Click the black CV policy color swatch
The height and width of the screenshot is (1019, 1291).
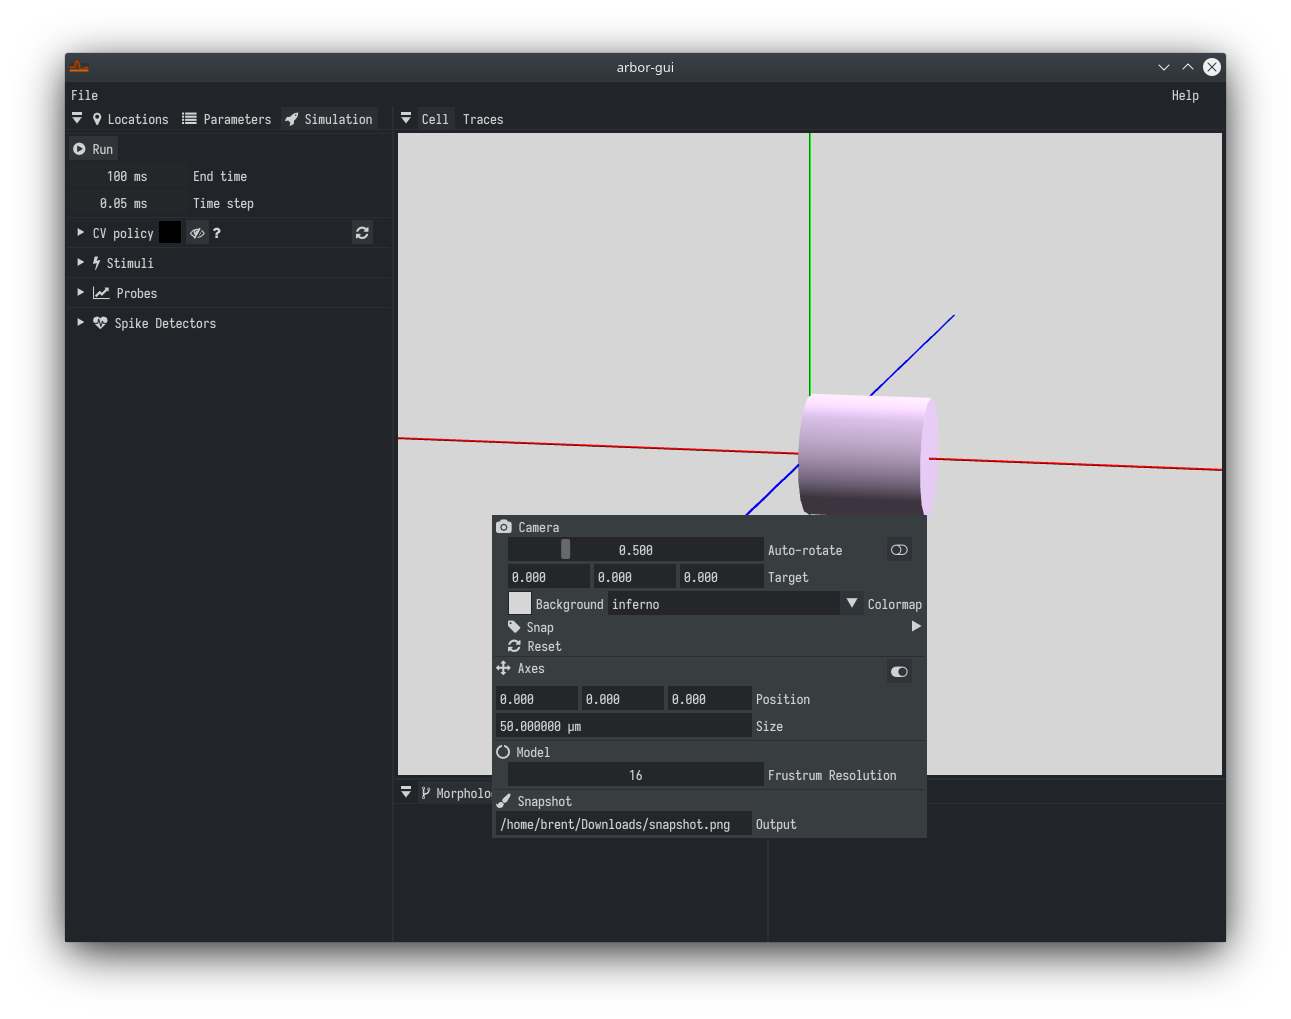(170, 232)
